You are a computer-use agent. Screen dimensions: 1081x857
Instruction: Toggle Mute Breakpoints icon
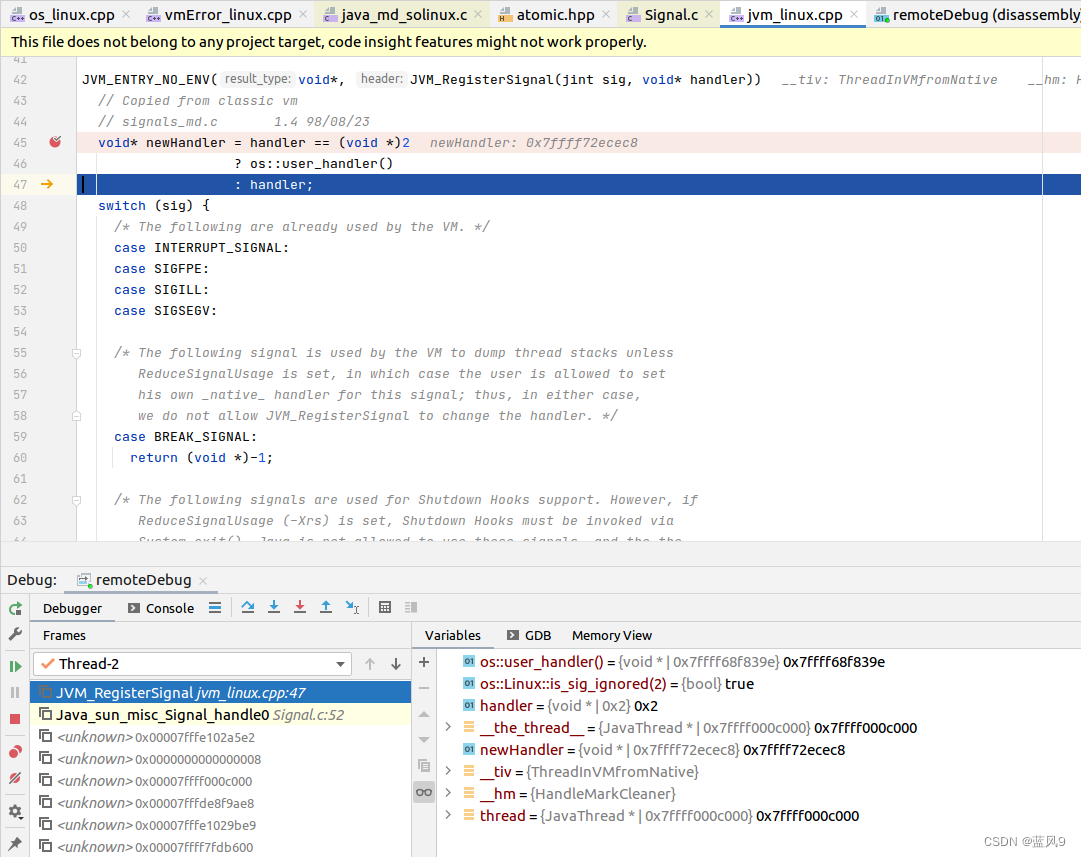point(15,778)
